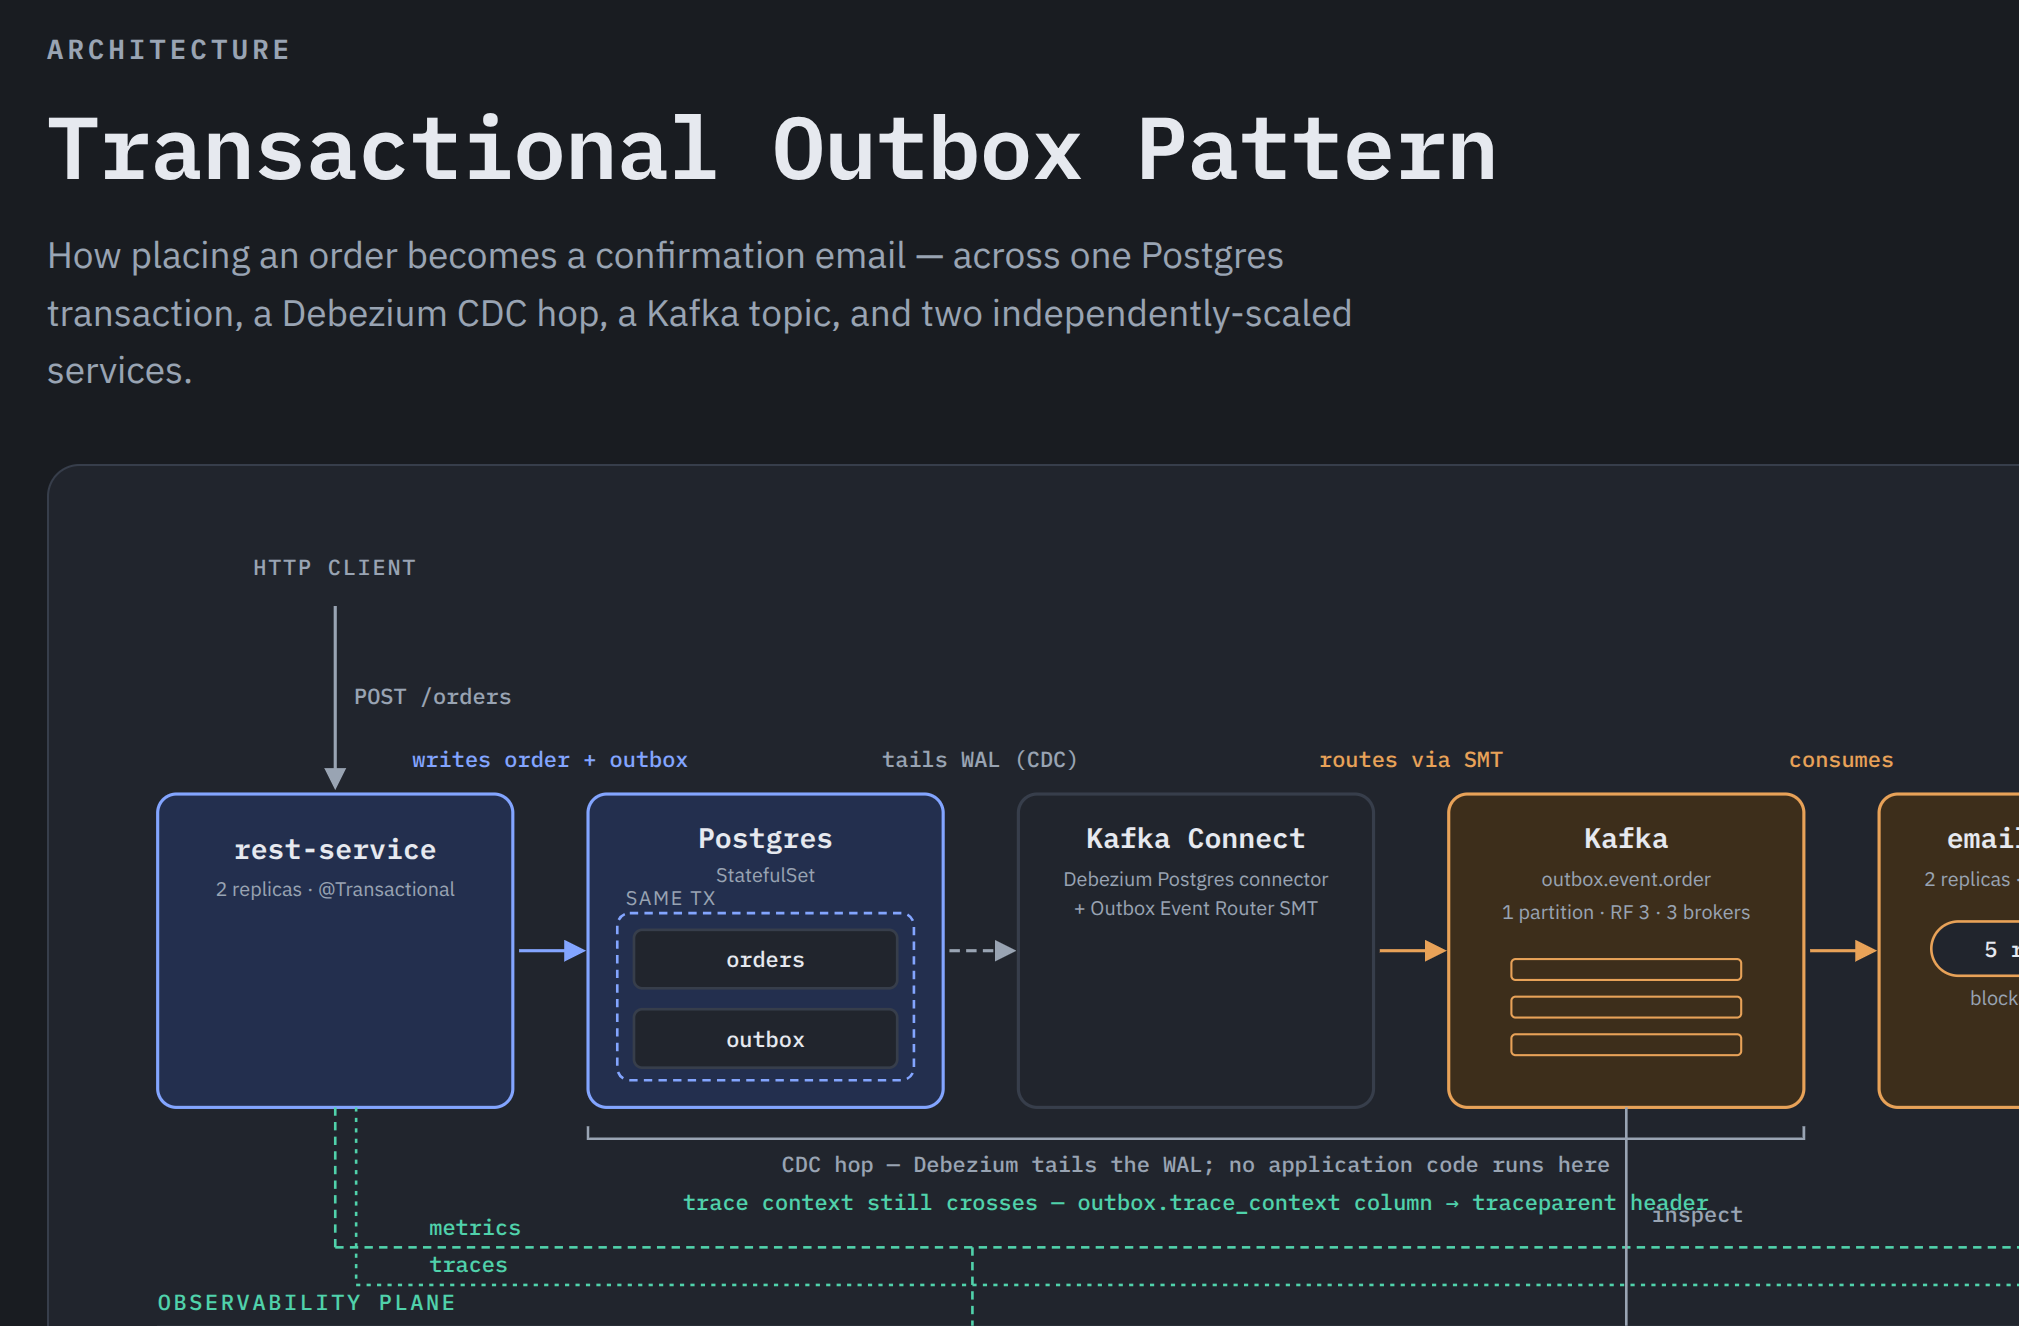Viewport: 2019px width, 1326px height.
Task: Click the 'OBSERVABILITY PLANE' label
Action: (x=306, y=1303)
